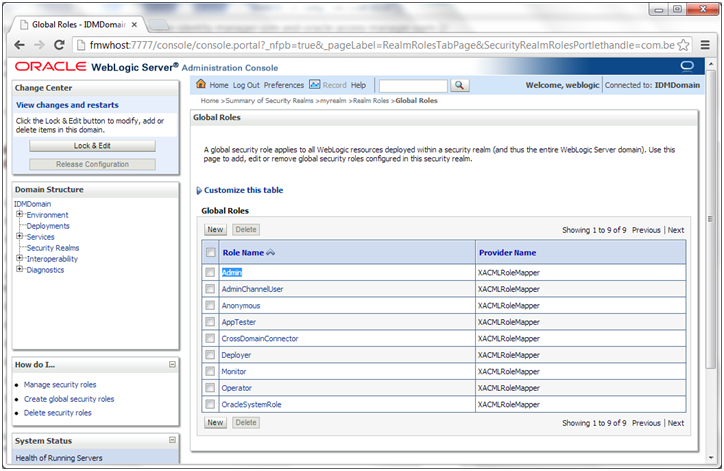This screenshot has height=471, width=724.
Task: Expand the Diagnostics tree node
Action: pos(19,269)
